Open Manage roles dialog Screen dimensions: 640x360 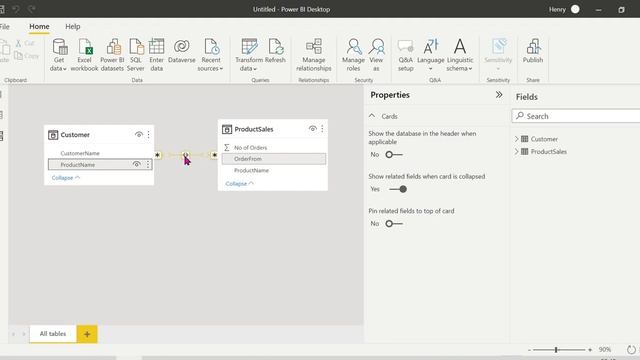(353, 55)
